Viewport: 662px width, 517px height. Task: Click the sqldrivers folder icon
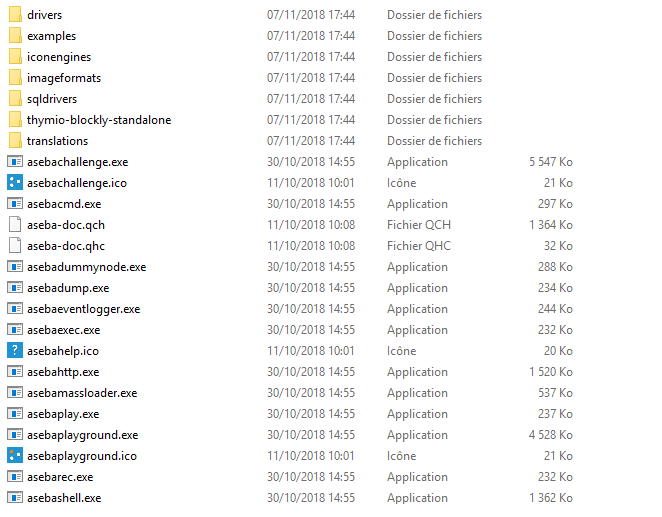15,98
